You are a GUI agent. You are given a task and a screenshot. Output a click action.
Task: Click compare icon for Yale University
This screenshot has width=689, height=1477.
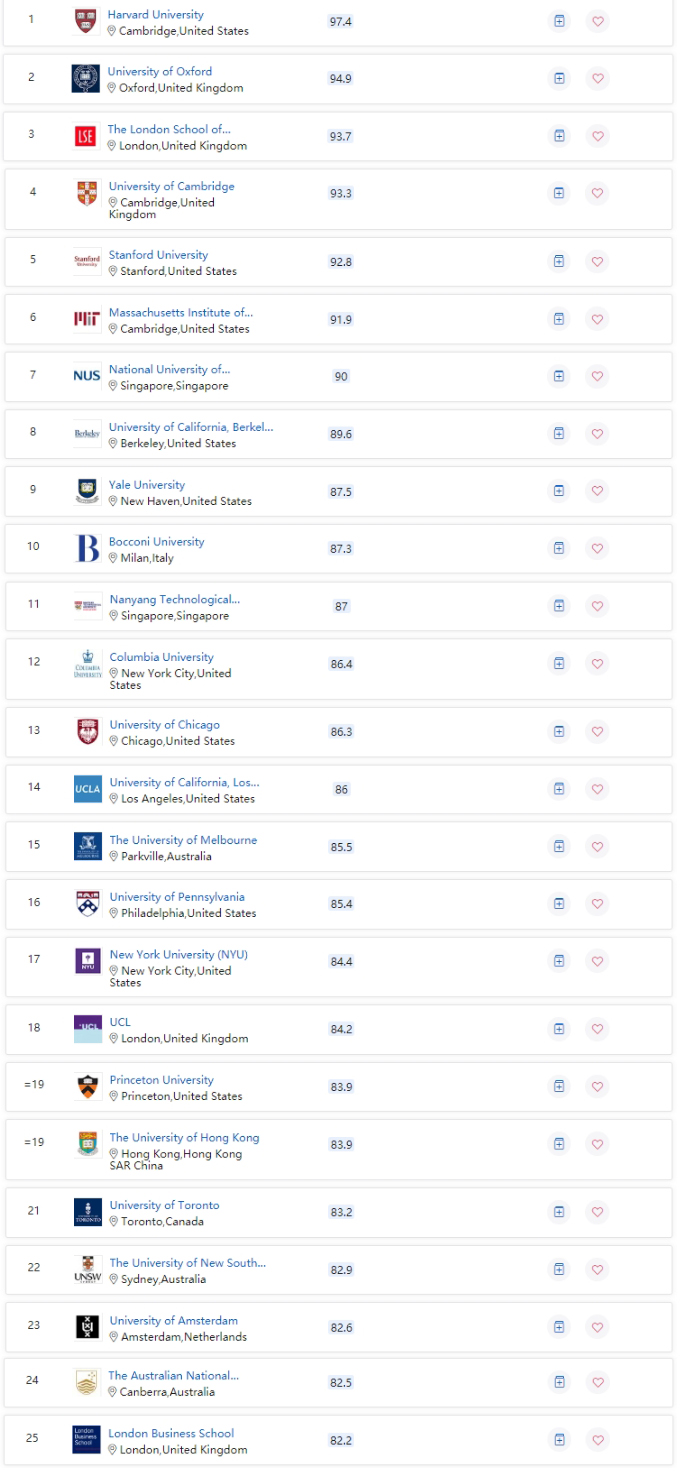pos(559,491)
